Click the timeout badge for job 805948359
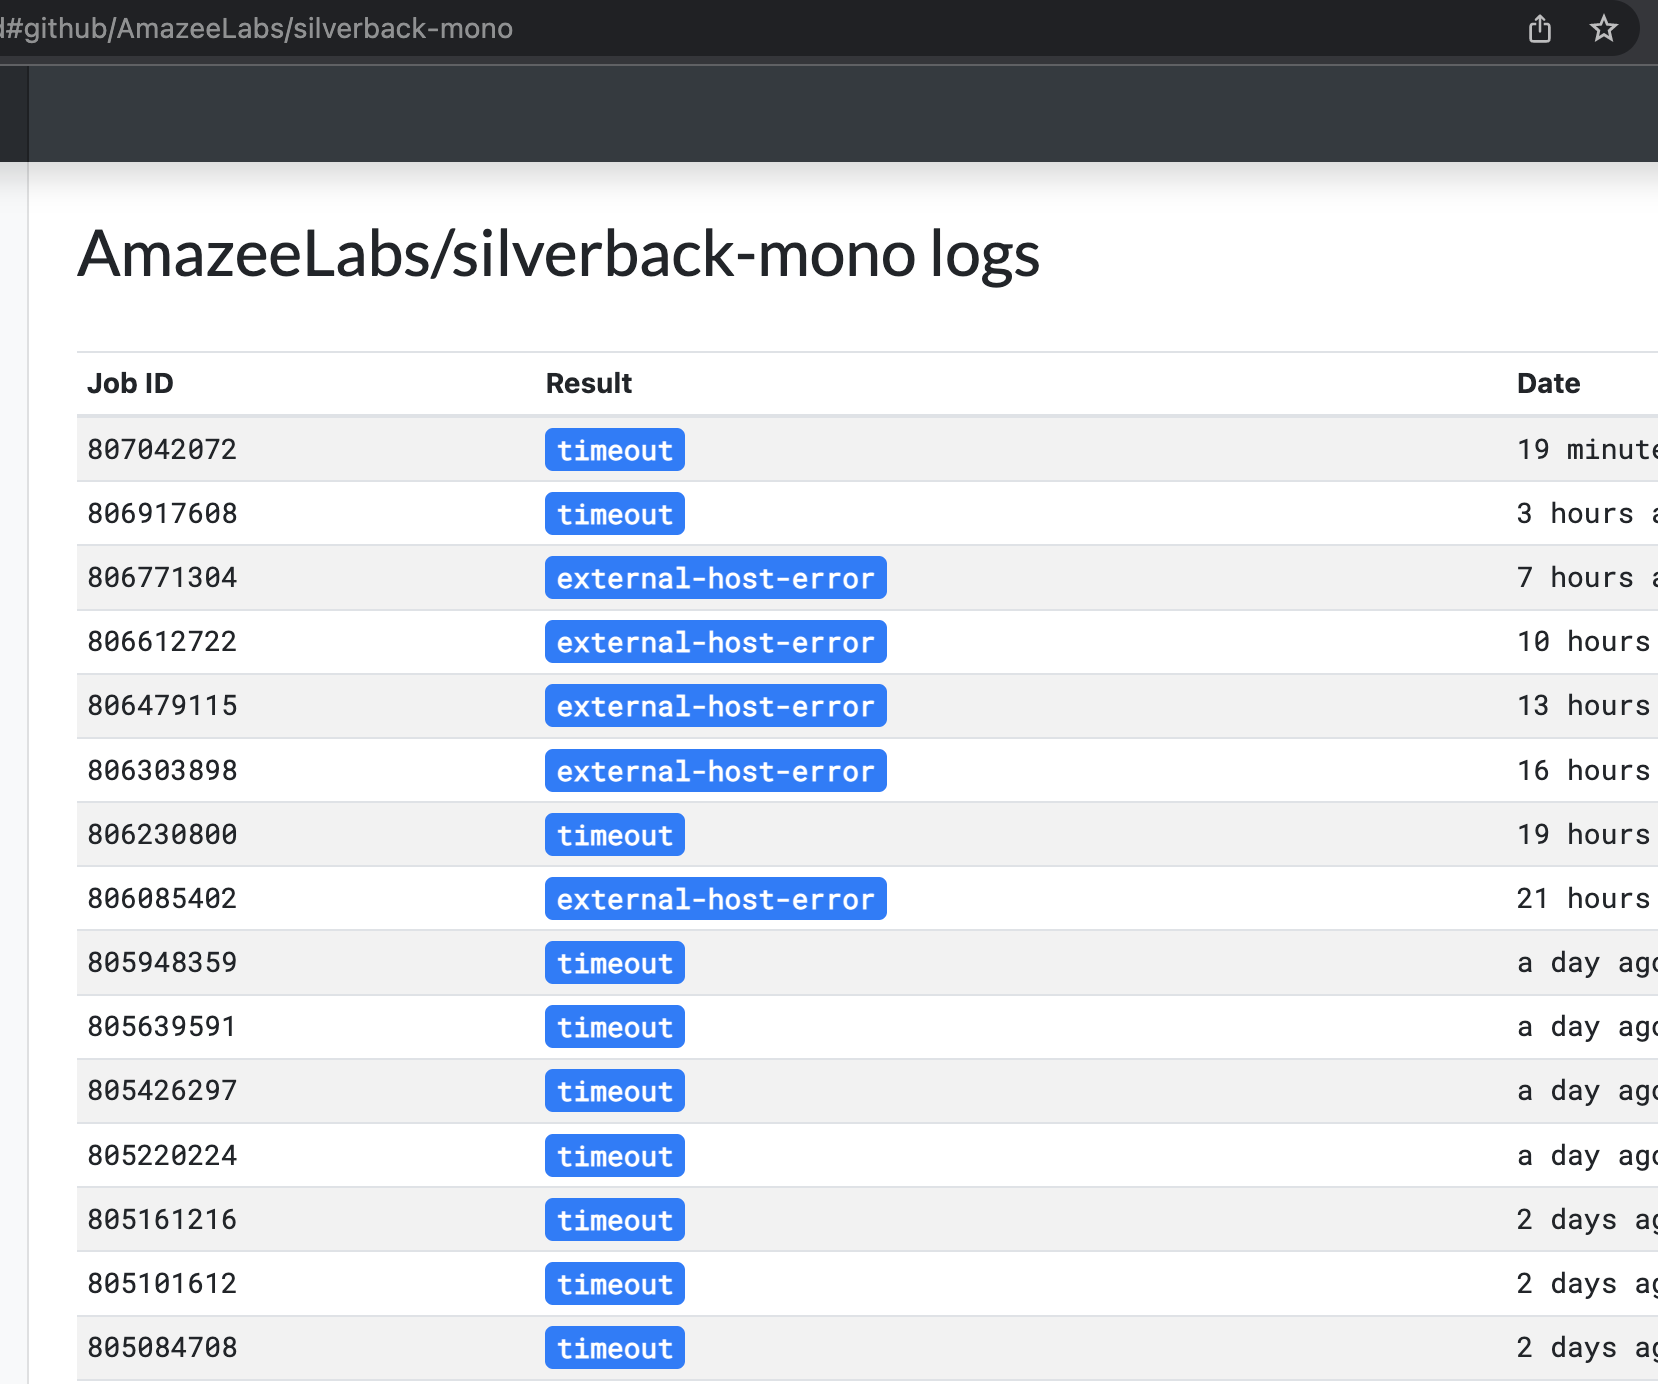This screenshot has width=1658, height=1384. point(614,962)
